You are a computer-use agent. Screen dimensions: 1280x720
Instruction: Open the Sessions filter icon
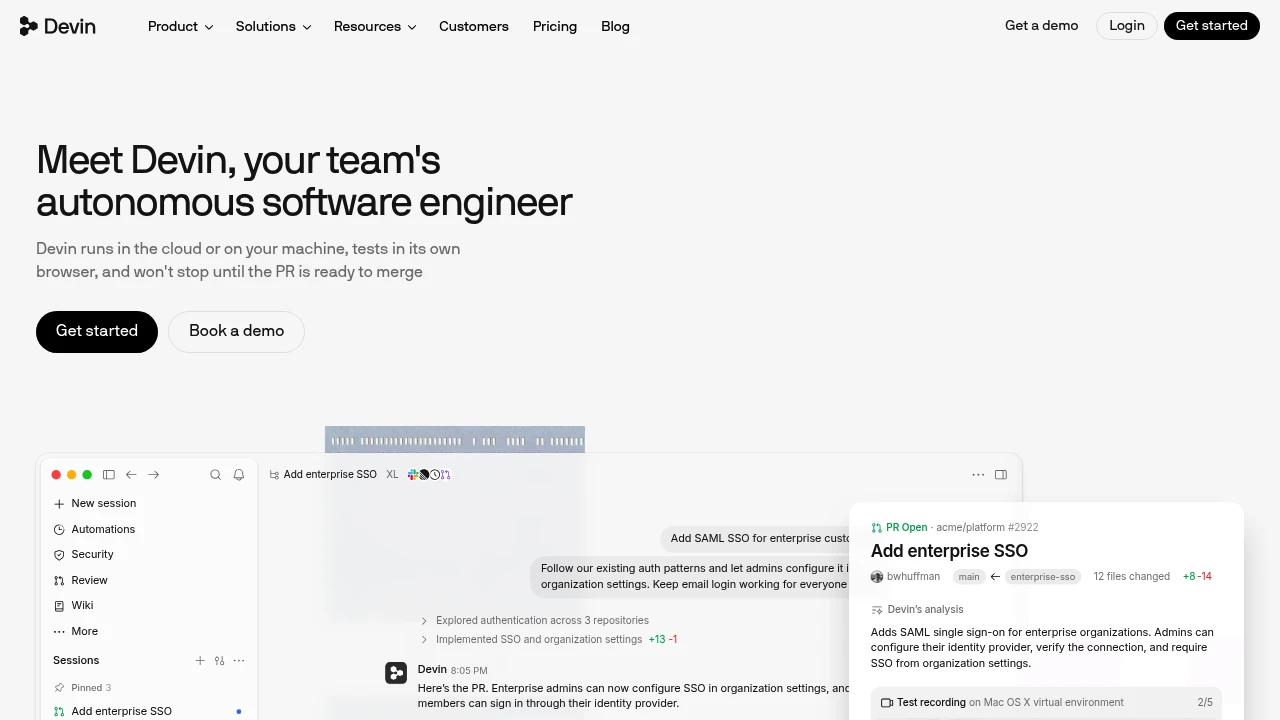pos(220,661)
